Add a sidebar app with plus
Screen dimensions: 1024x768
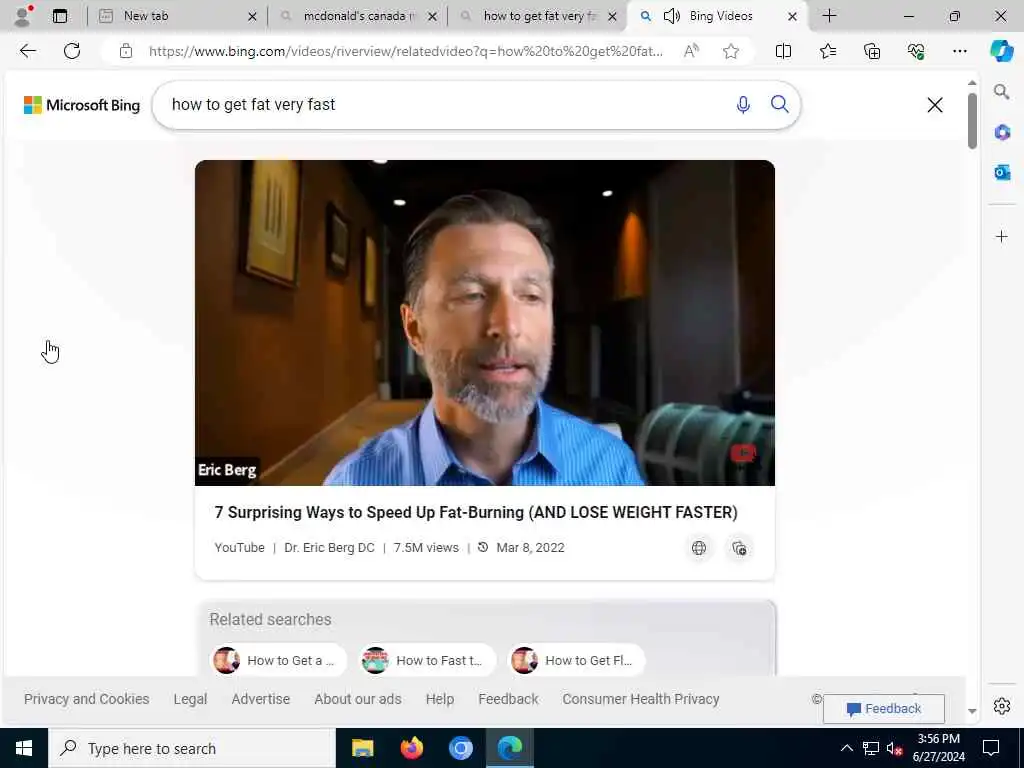coord(1002,236)
